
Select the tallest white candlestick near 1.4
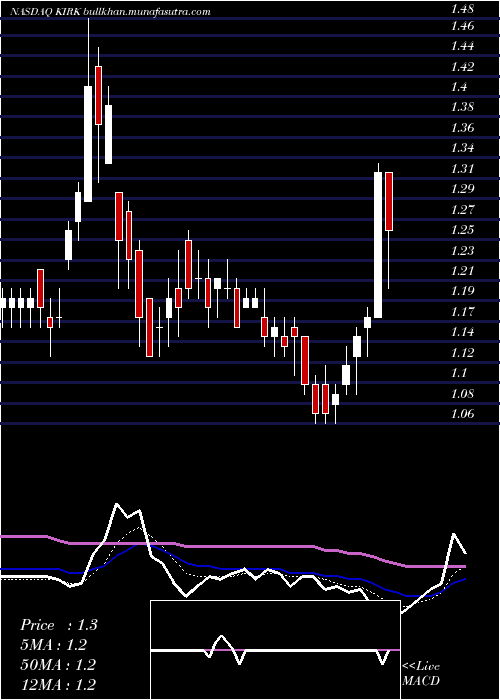coord(88,144)
